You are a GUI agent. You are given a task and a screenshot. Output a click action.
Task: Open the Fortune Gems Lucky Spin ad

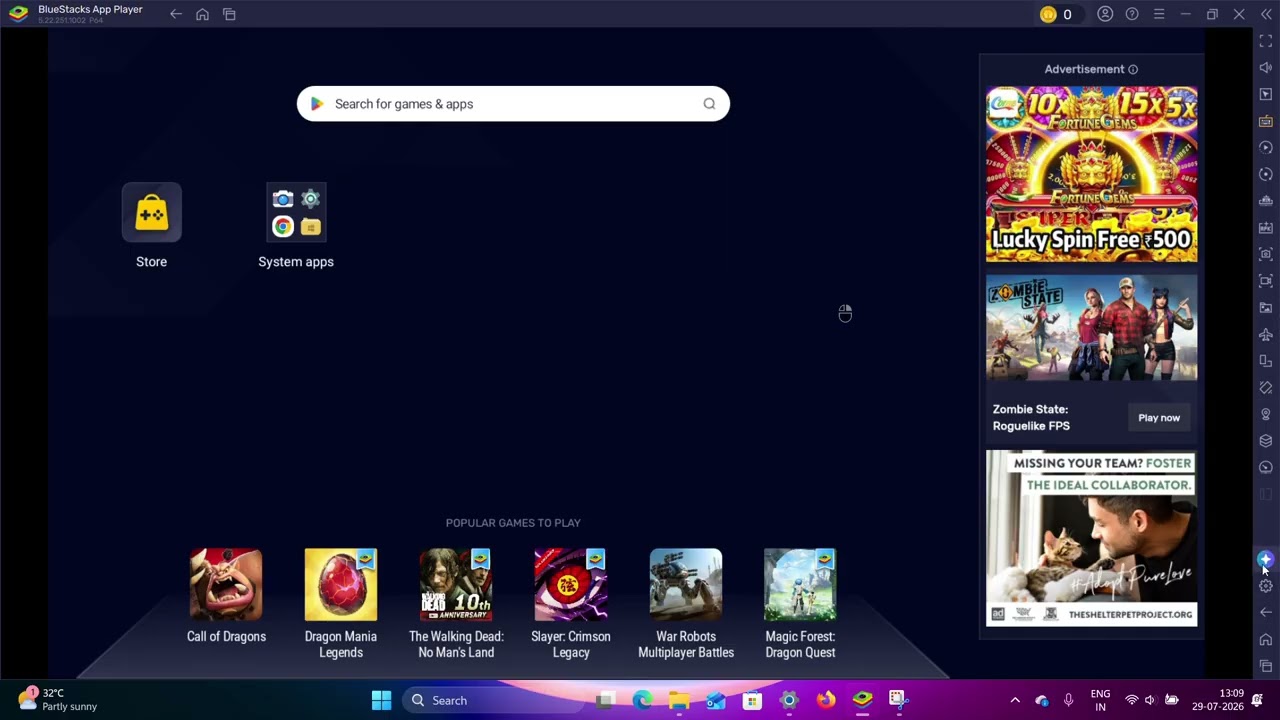(x=1092, y=175)
